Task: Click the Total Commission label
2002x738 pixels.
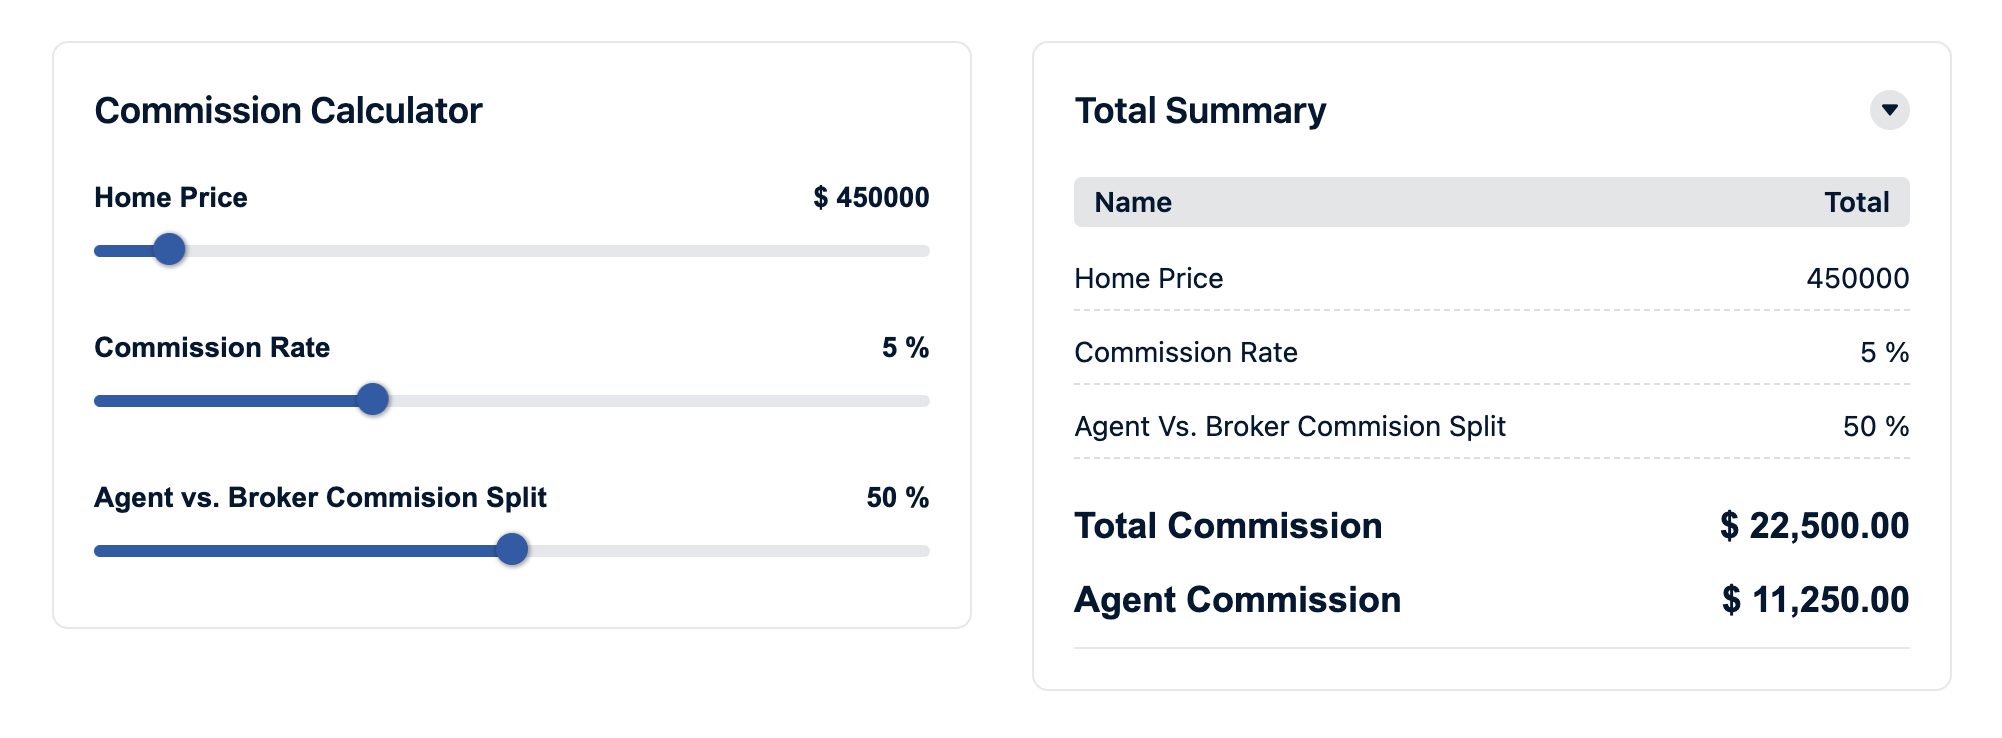Action: coord(1228,526)
